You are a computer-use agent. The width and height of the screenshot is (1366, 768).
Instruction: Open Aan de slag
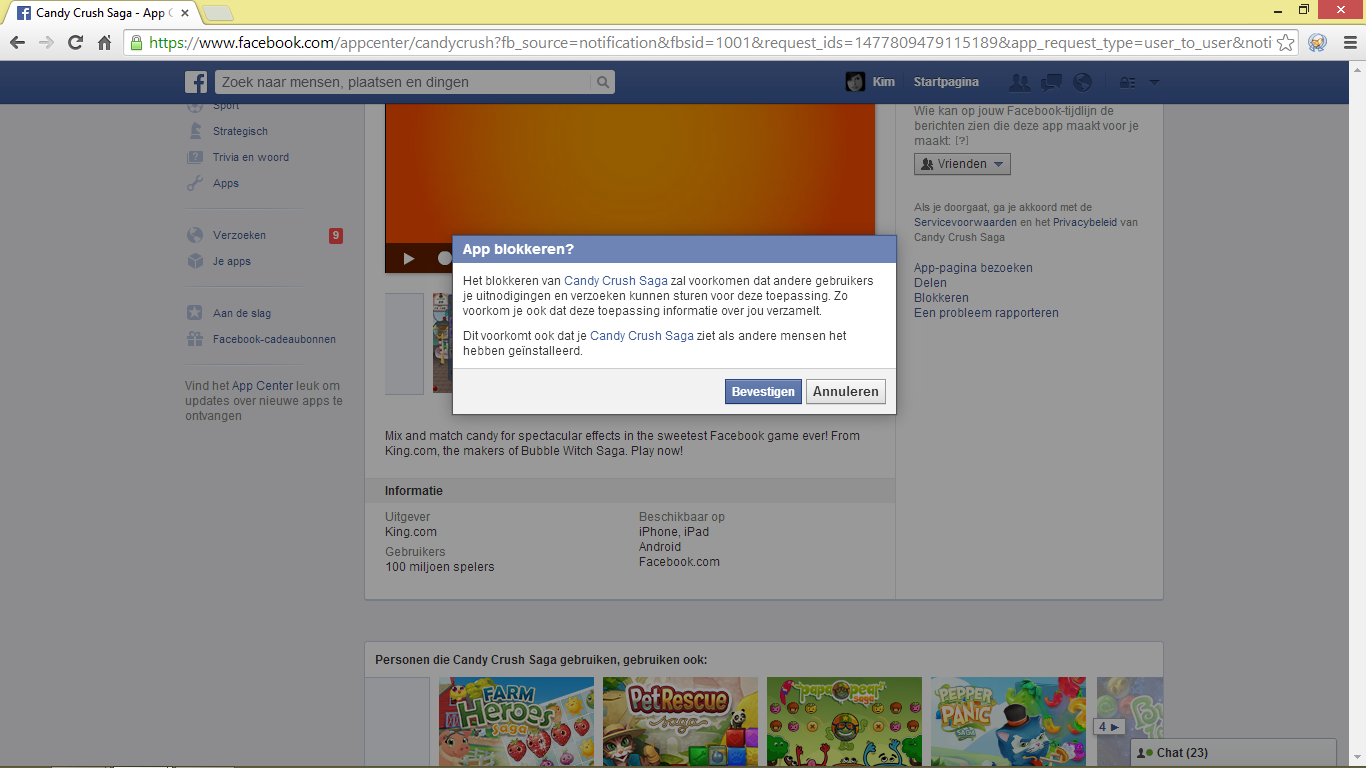(242, 313)
